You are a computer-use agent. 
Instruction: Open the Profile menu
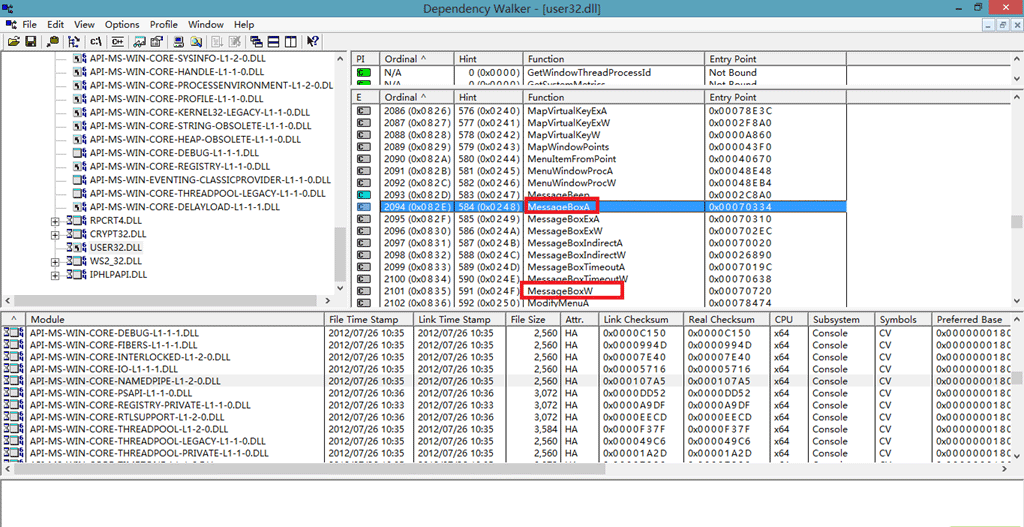tap(164, 24)
